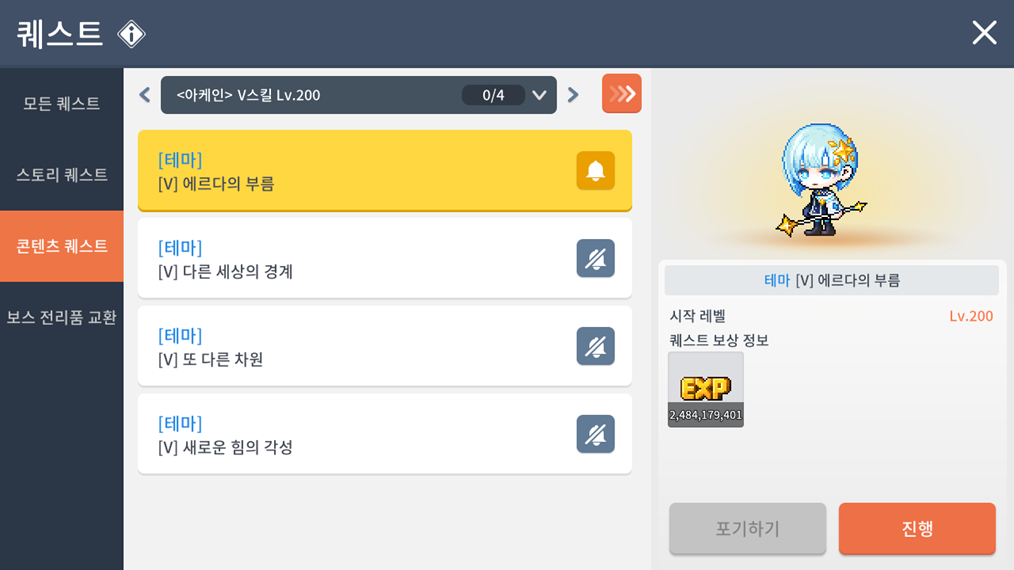Click the EXP reward icon
The image size is (1014, 570).
706,389
